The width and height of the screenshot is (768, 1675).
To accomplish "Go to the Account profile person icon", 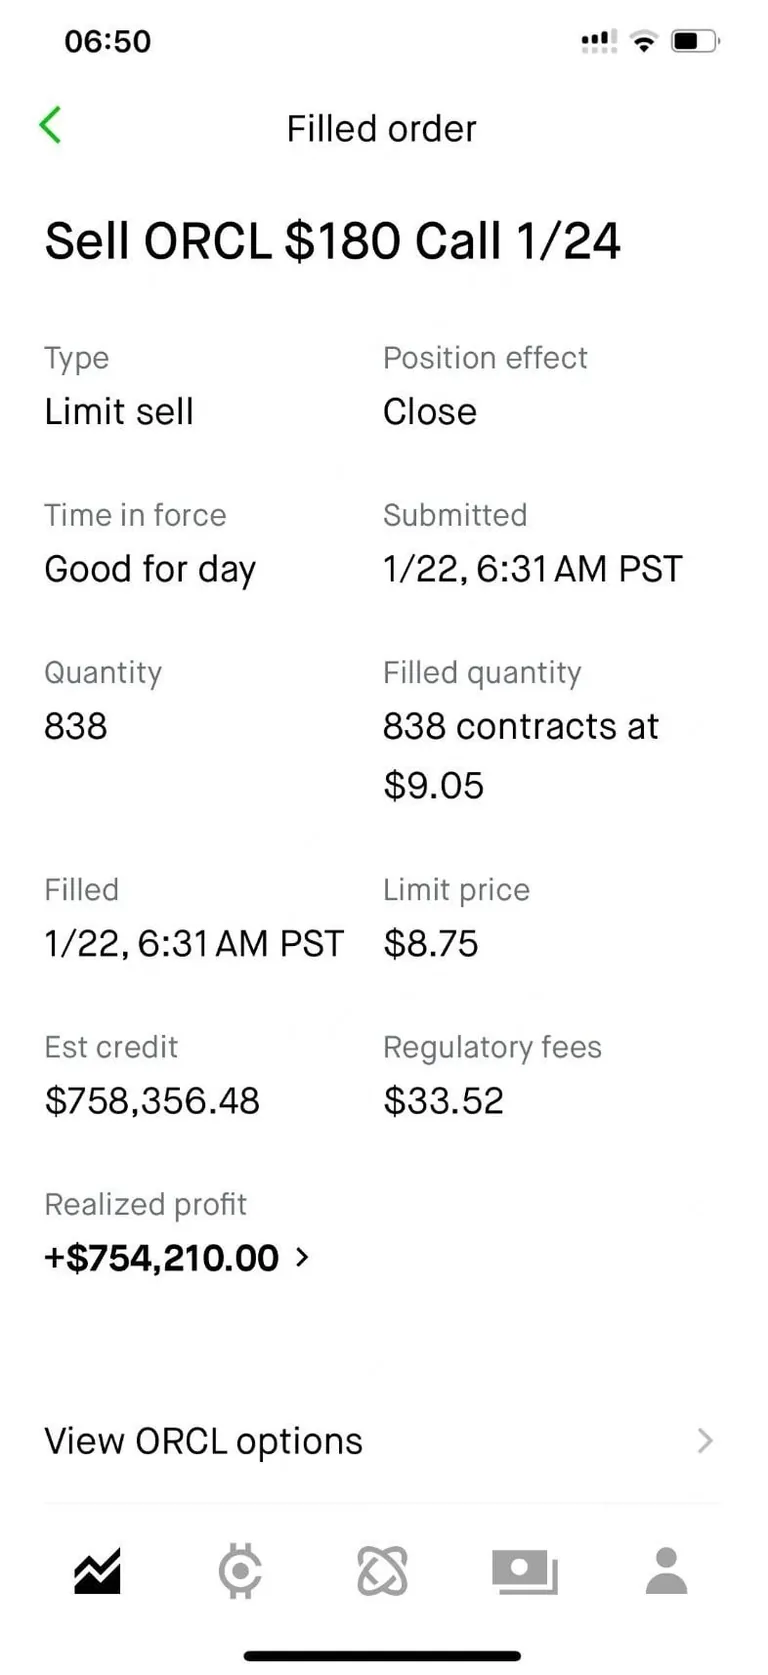I will coord(666,1570).
